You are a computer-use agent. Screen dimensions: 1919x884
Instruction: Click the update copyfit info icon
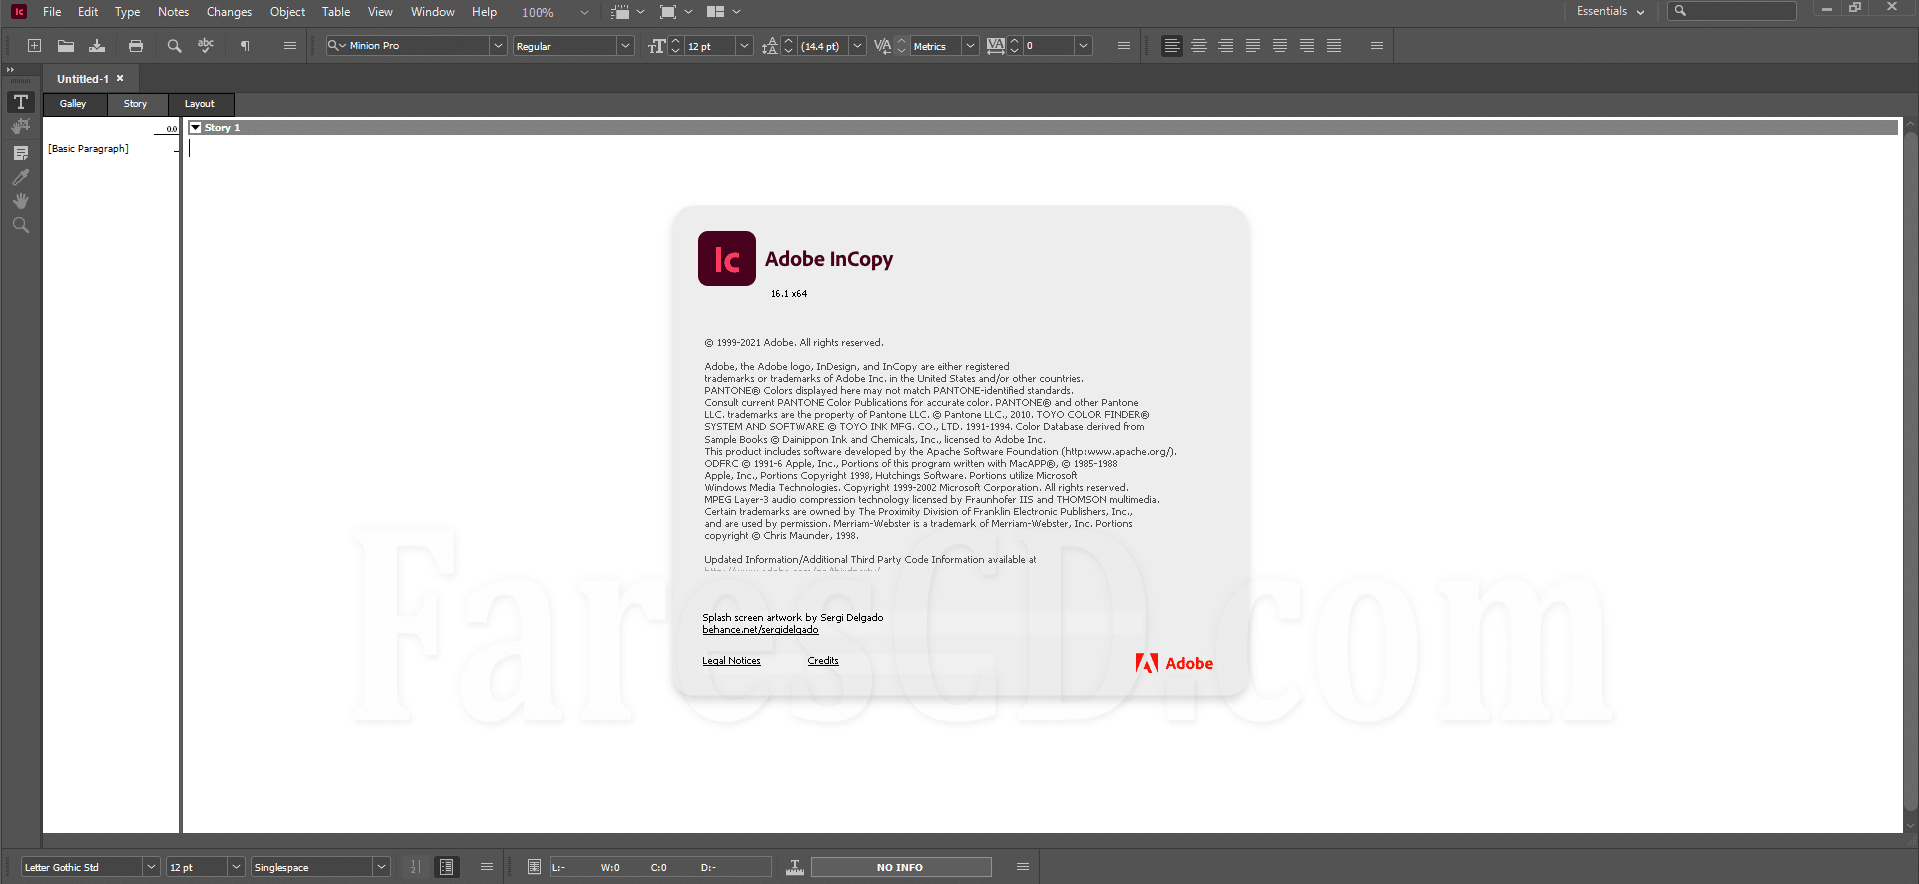(x=534, y=867)
